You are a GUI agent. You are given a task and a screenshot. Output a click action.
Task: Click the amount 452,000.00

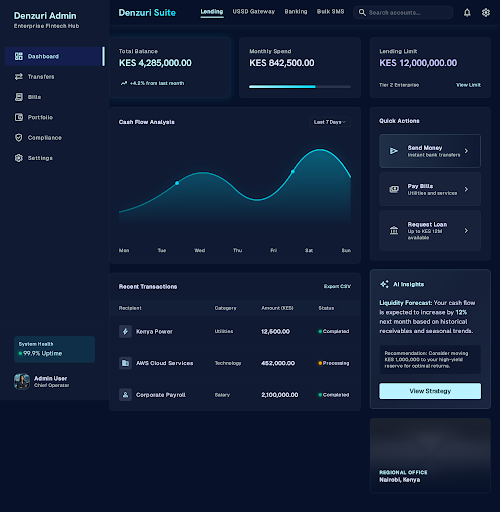coord(278,363)
